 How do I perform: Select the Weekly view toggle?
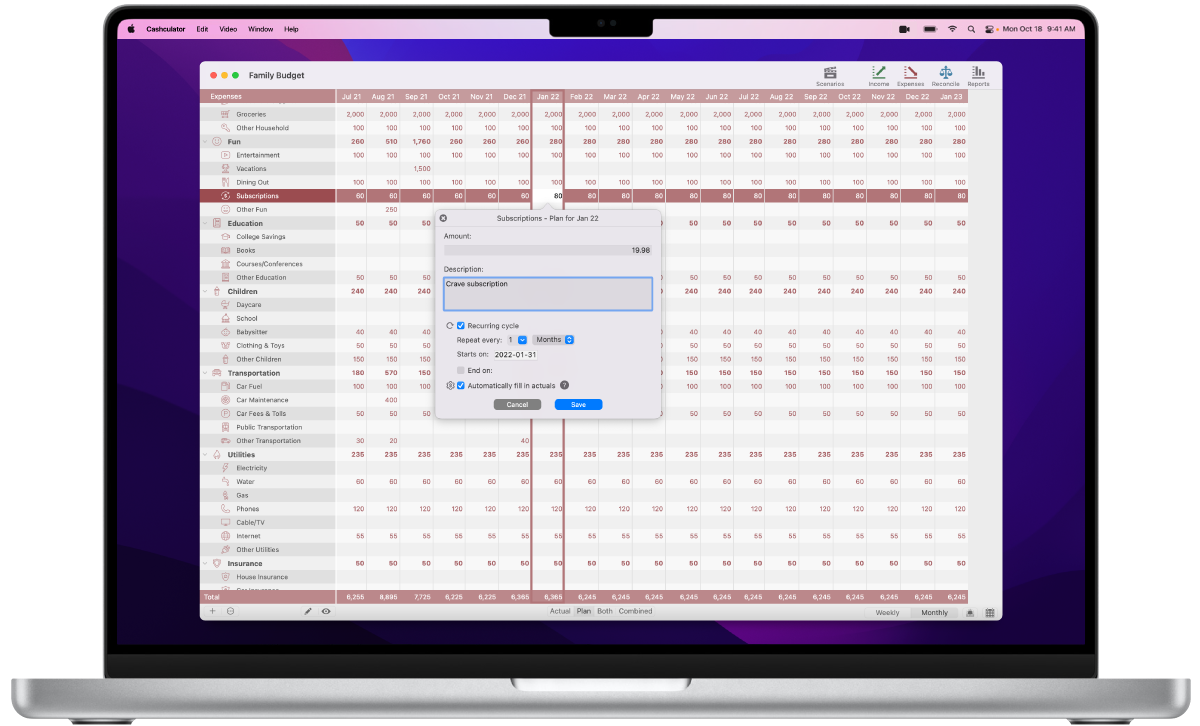pos(887,612)
